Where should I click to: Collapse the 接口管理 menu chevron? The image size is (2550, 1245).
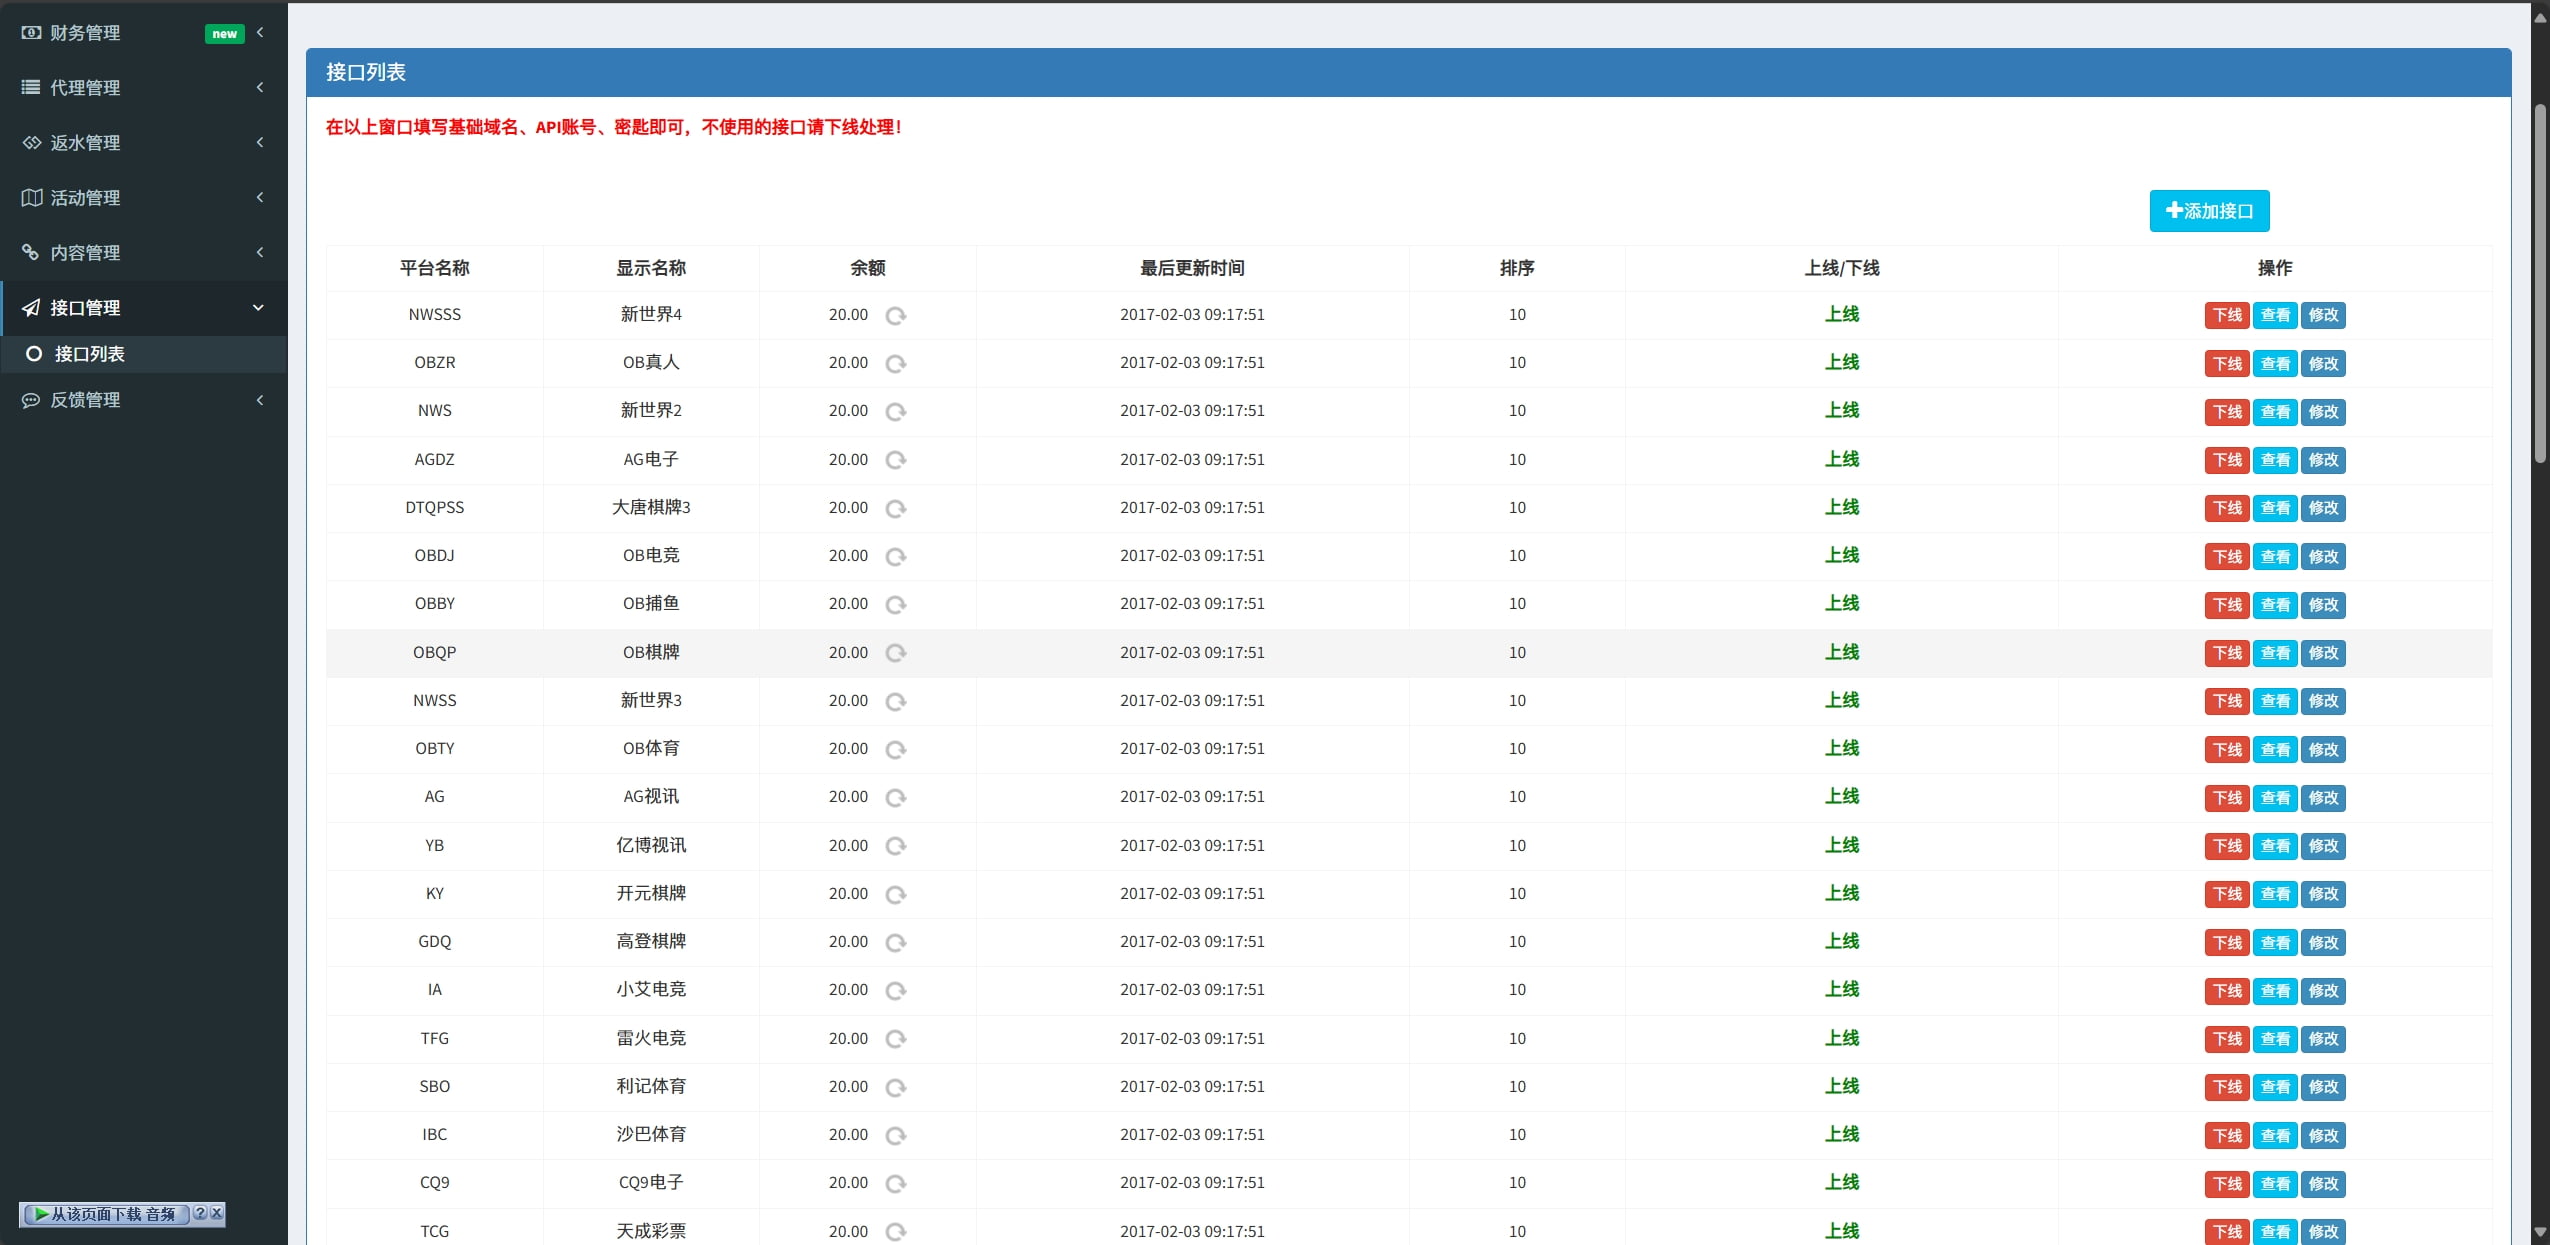click(x=259, y=308)
